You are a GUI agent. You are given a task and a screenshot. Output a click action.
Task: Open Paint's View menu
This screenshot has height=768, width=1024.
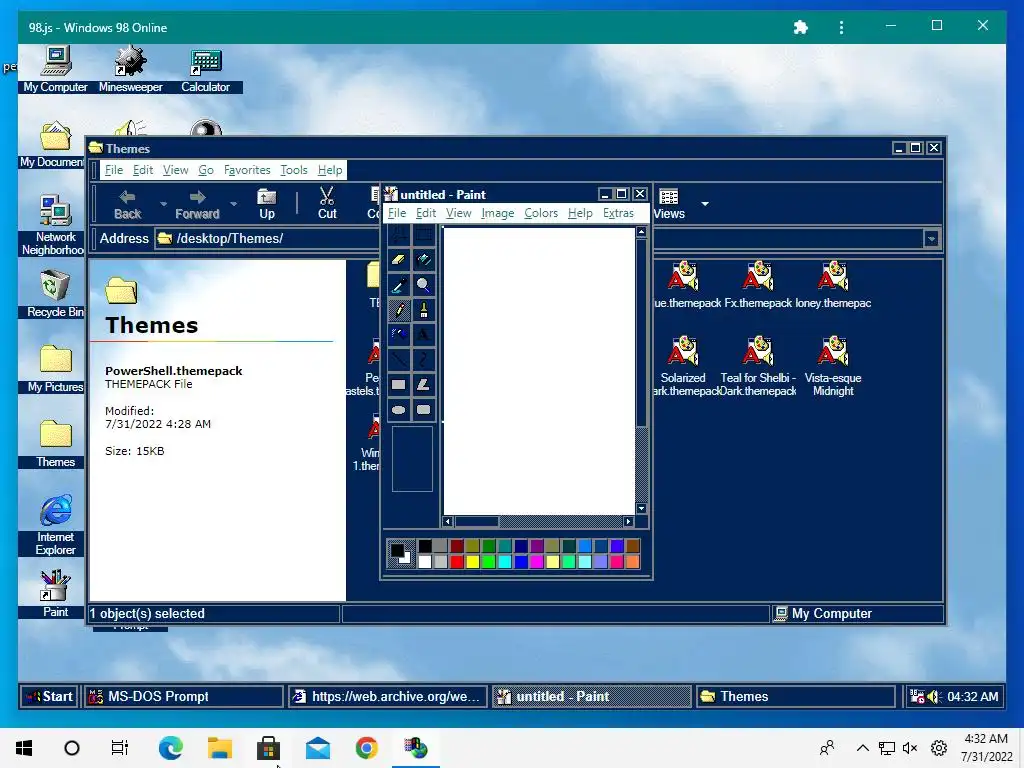pos(458,213)
